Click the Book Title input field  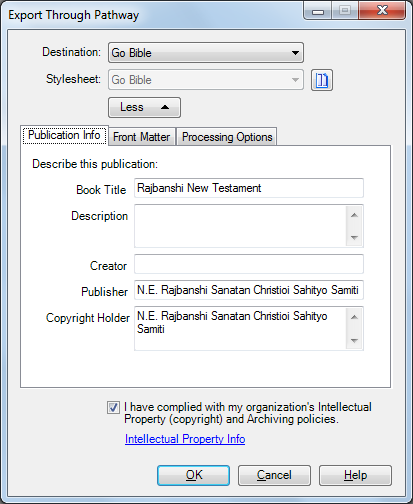pos(249,188)
